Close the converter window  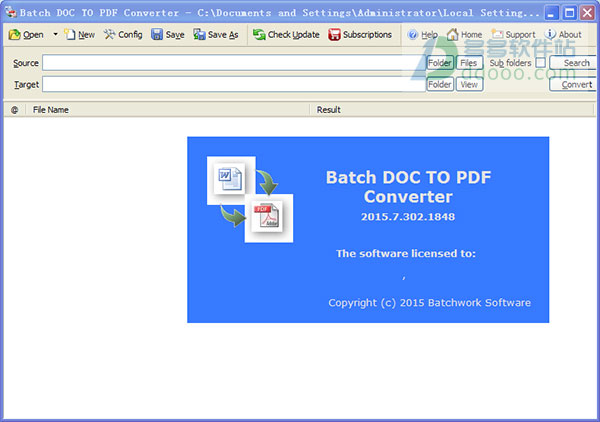click(587, 13)
